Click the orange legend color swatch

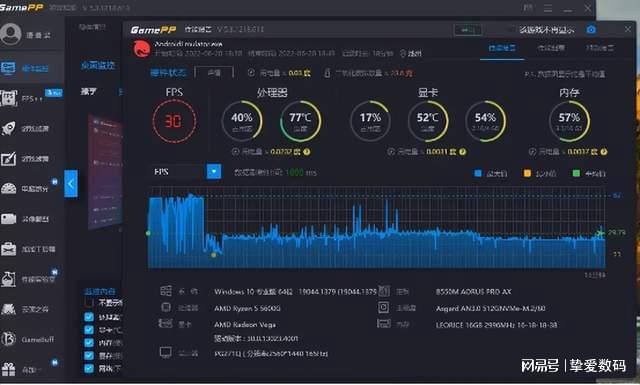527,174
